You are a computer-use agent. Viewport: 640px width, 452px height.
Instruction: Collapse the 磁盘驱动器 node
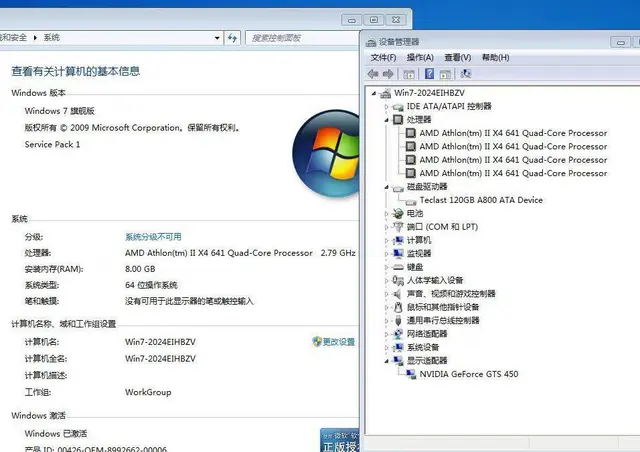click(x=386, y=187)
